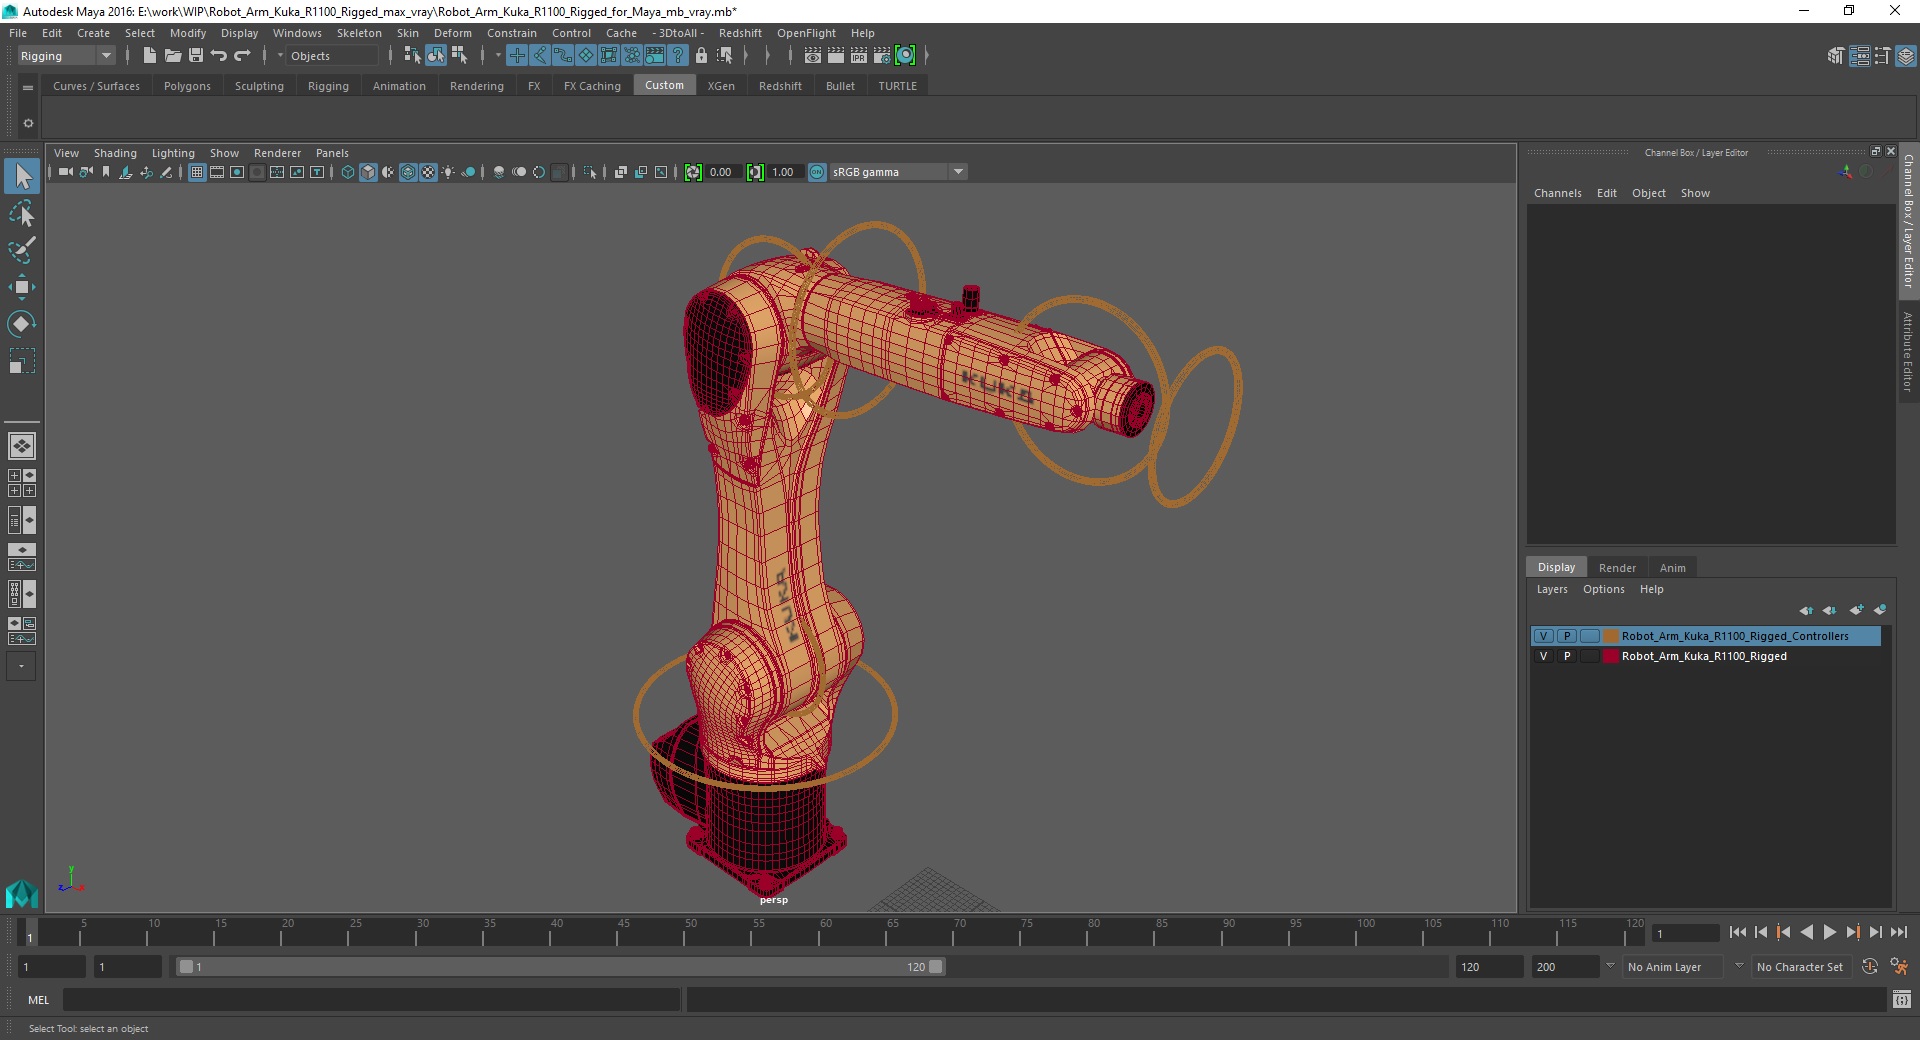Activate the Rotate tool
The image size is (1920, 1040).
pyautogui.click(x=22, y=323)
